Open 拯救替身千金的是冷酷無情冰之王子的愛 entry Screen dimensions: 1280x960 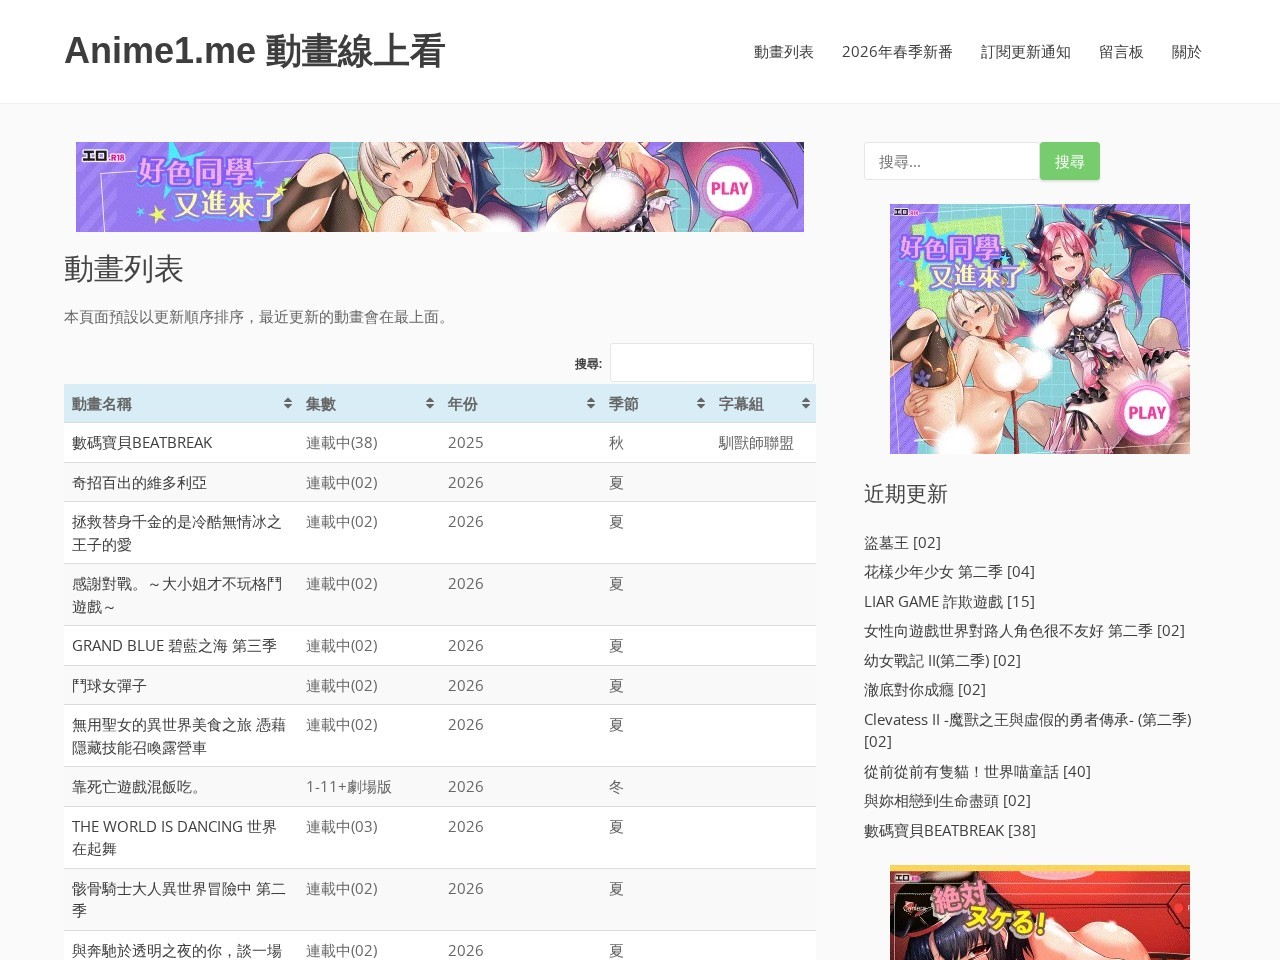tap(177, 533)
